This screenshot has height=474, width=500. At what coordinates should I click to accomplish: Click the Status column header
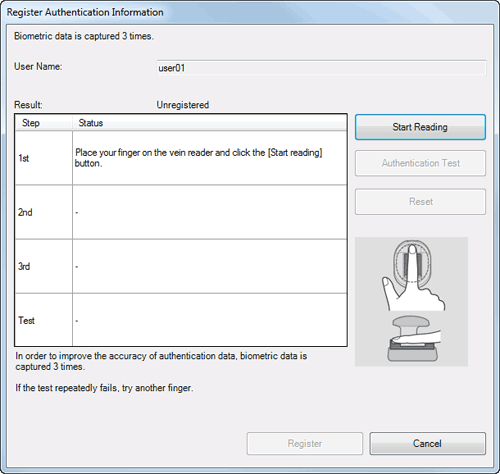(209, 123)
